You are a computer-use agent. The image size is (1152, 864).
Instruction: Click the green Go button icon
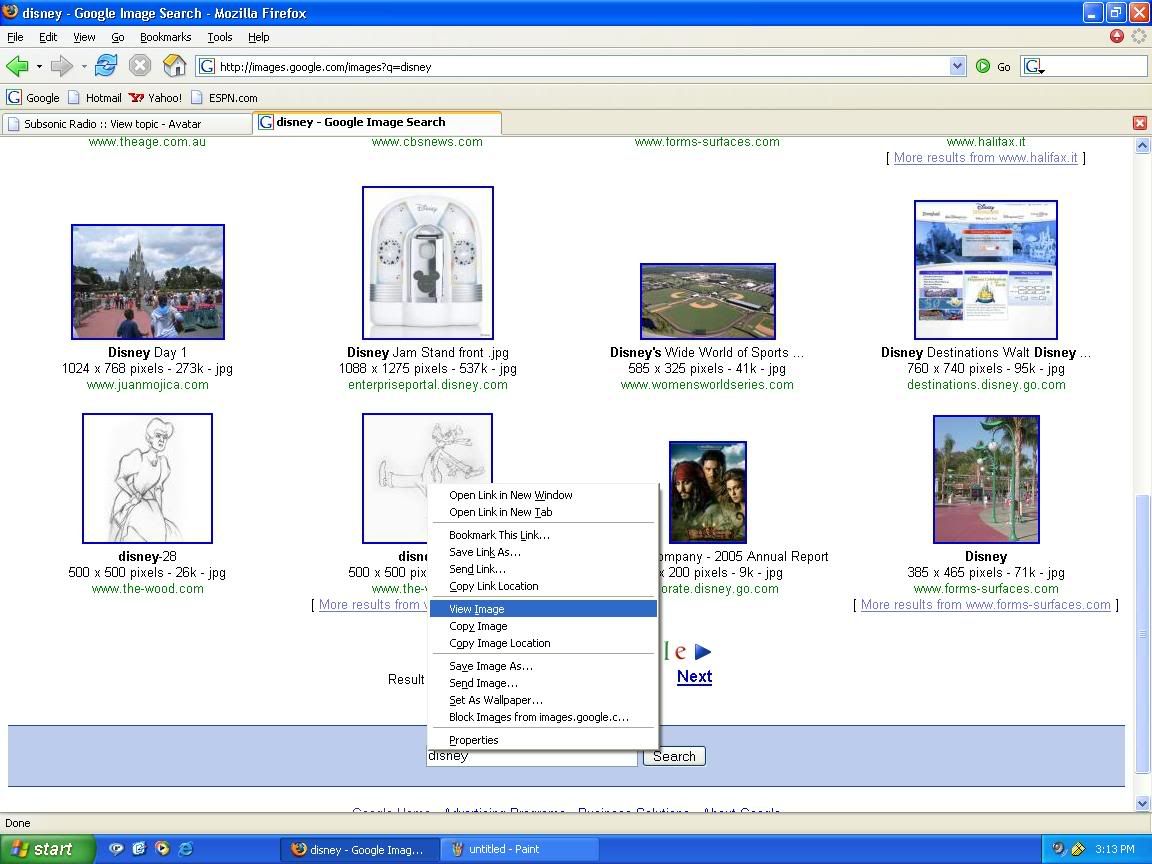[x=983, y=66]
